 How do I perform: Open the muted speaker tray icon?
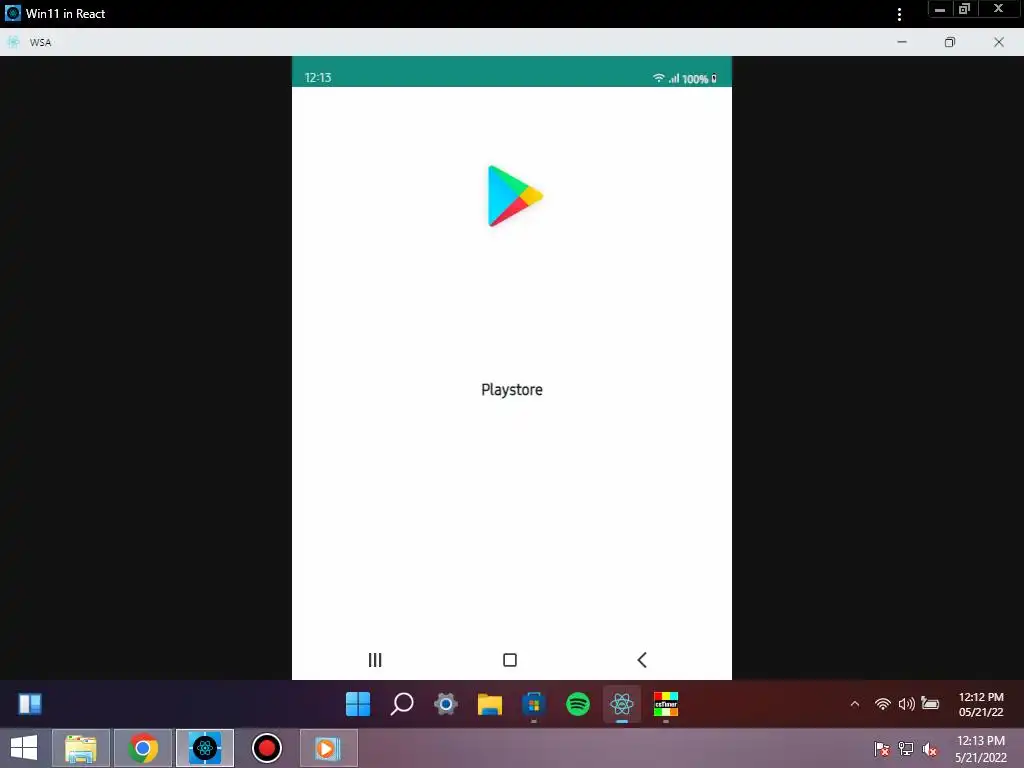pos(929,748)
